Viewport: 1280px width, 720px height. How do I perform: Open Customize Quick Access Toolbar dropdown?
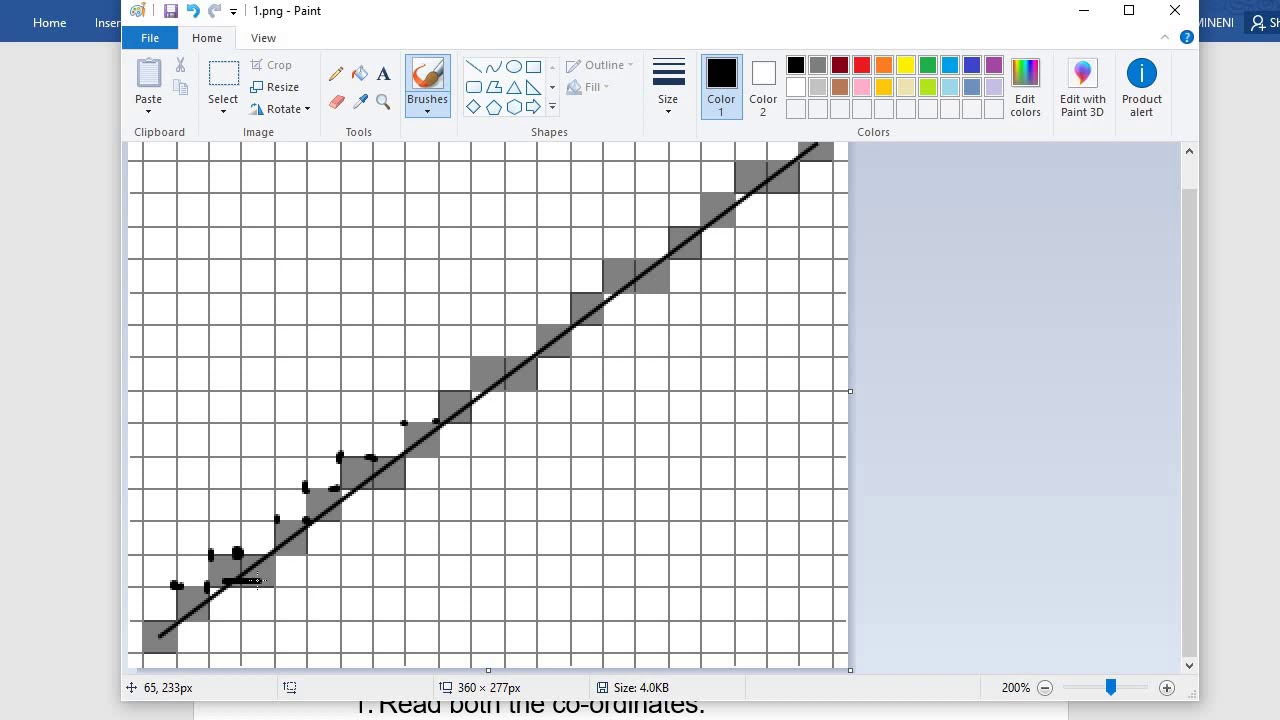pos(233,12)
